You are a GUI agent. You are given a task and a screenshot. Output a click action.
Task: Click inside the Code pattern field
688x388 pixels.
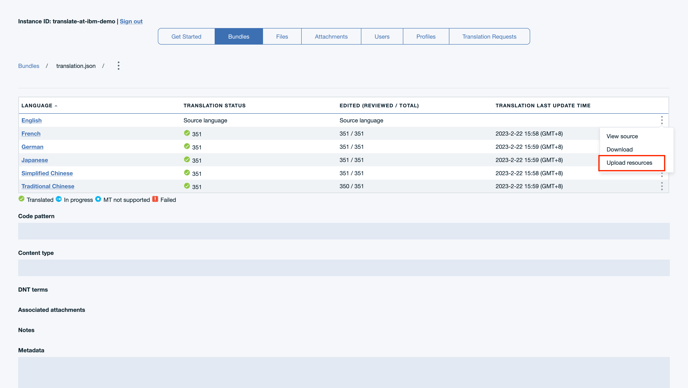[x=344, y=231]
